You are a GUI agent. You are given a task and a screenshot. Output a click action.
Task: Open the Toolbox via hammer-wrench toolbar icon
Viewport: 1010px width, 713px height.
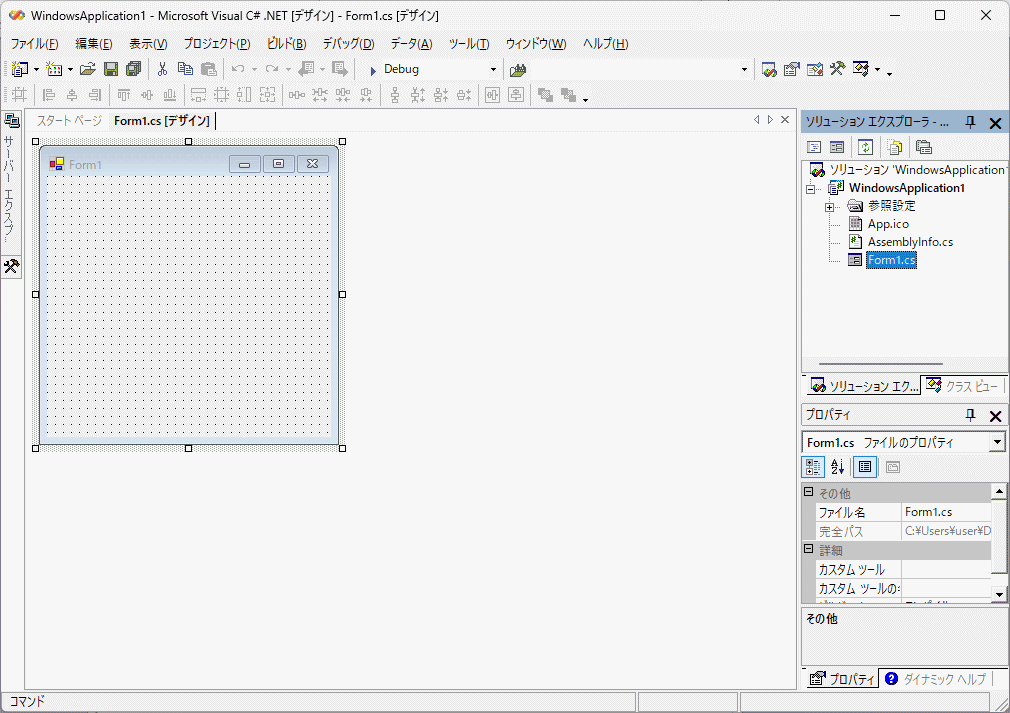(x=837, y=69)
